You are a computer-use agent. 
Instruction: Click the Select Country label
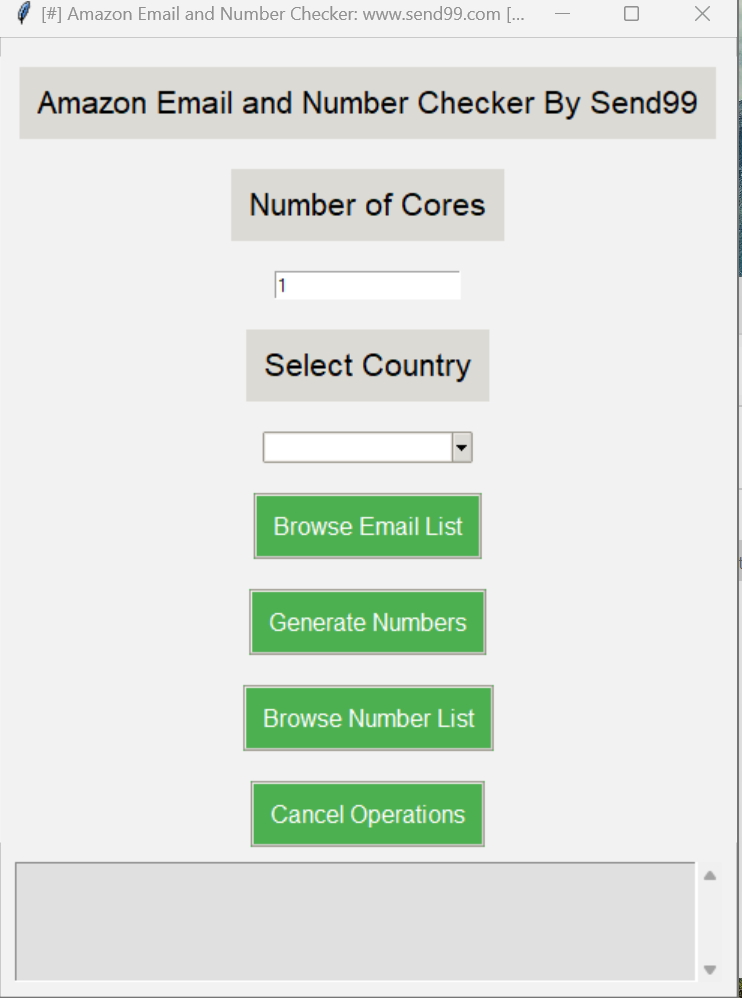point(367,365)
